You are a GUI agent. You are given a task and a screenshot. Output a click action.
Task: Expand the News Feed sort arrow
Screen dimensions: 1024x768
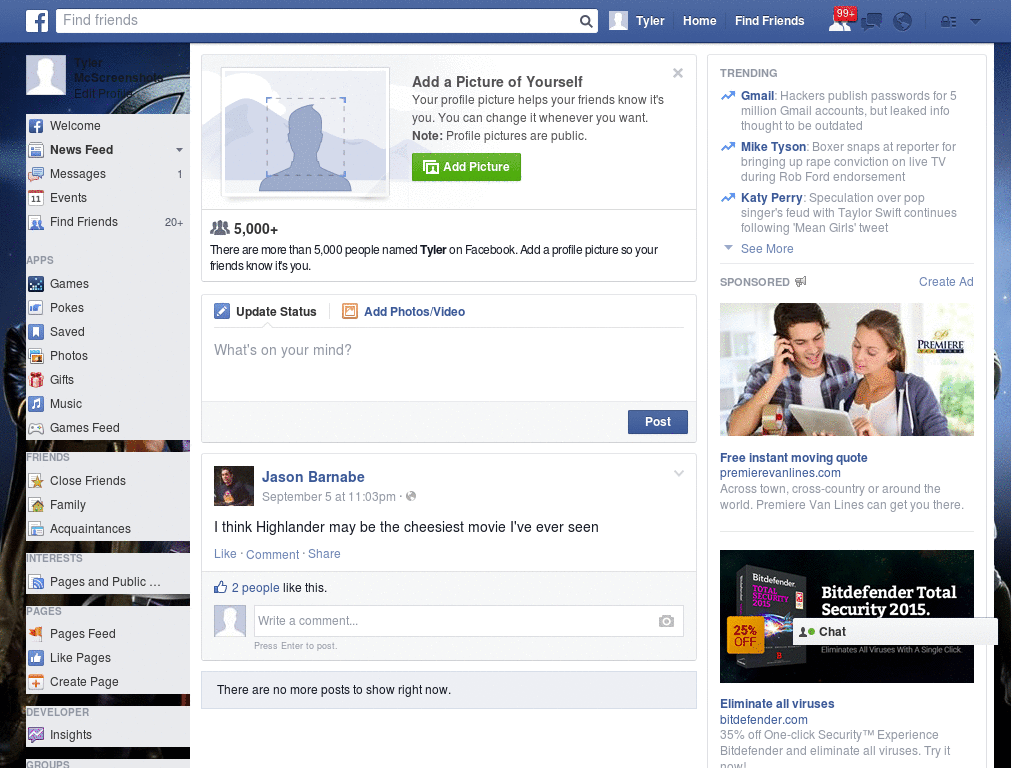coord(179,150)
